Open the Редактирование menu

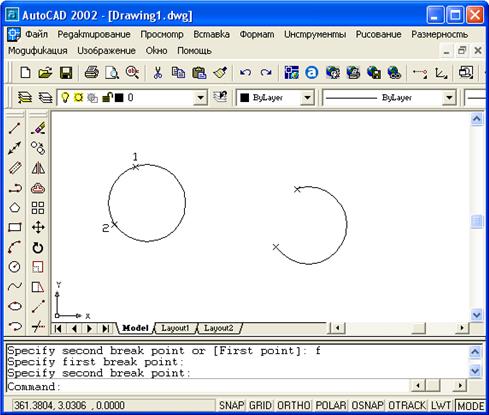pyautogui.click(x=94, y=34)
